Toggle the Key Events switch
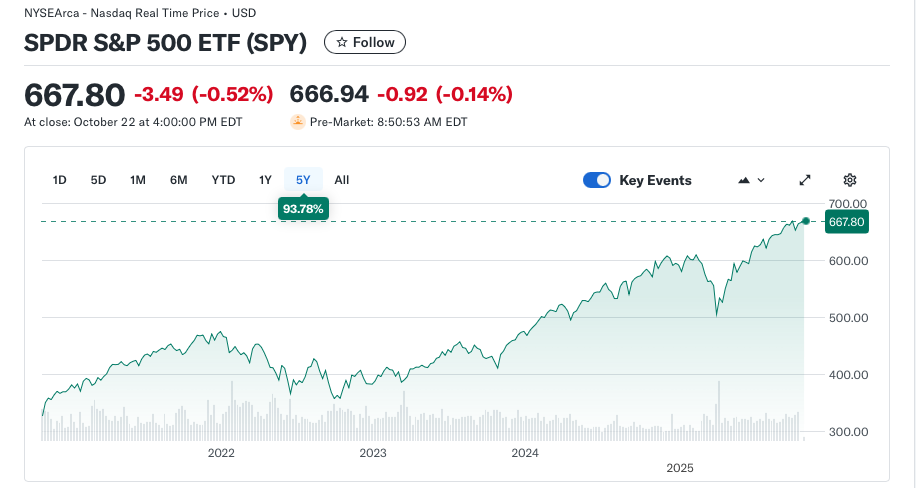916x488 pixels. click(597, 180)
